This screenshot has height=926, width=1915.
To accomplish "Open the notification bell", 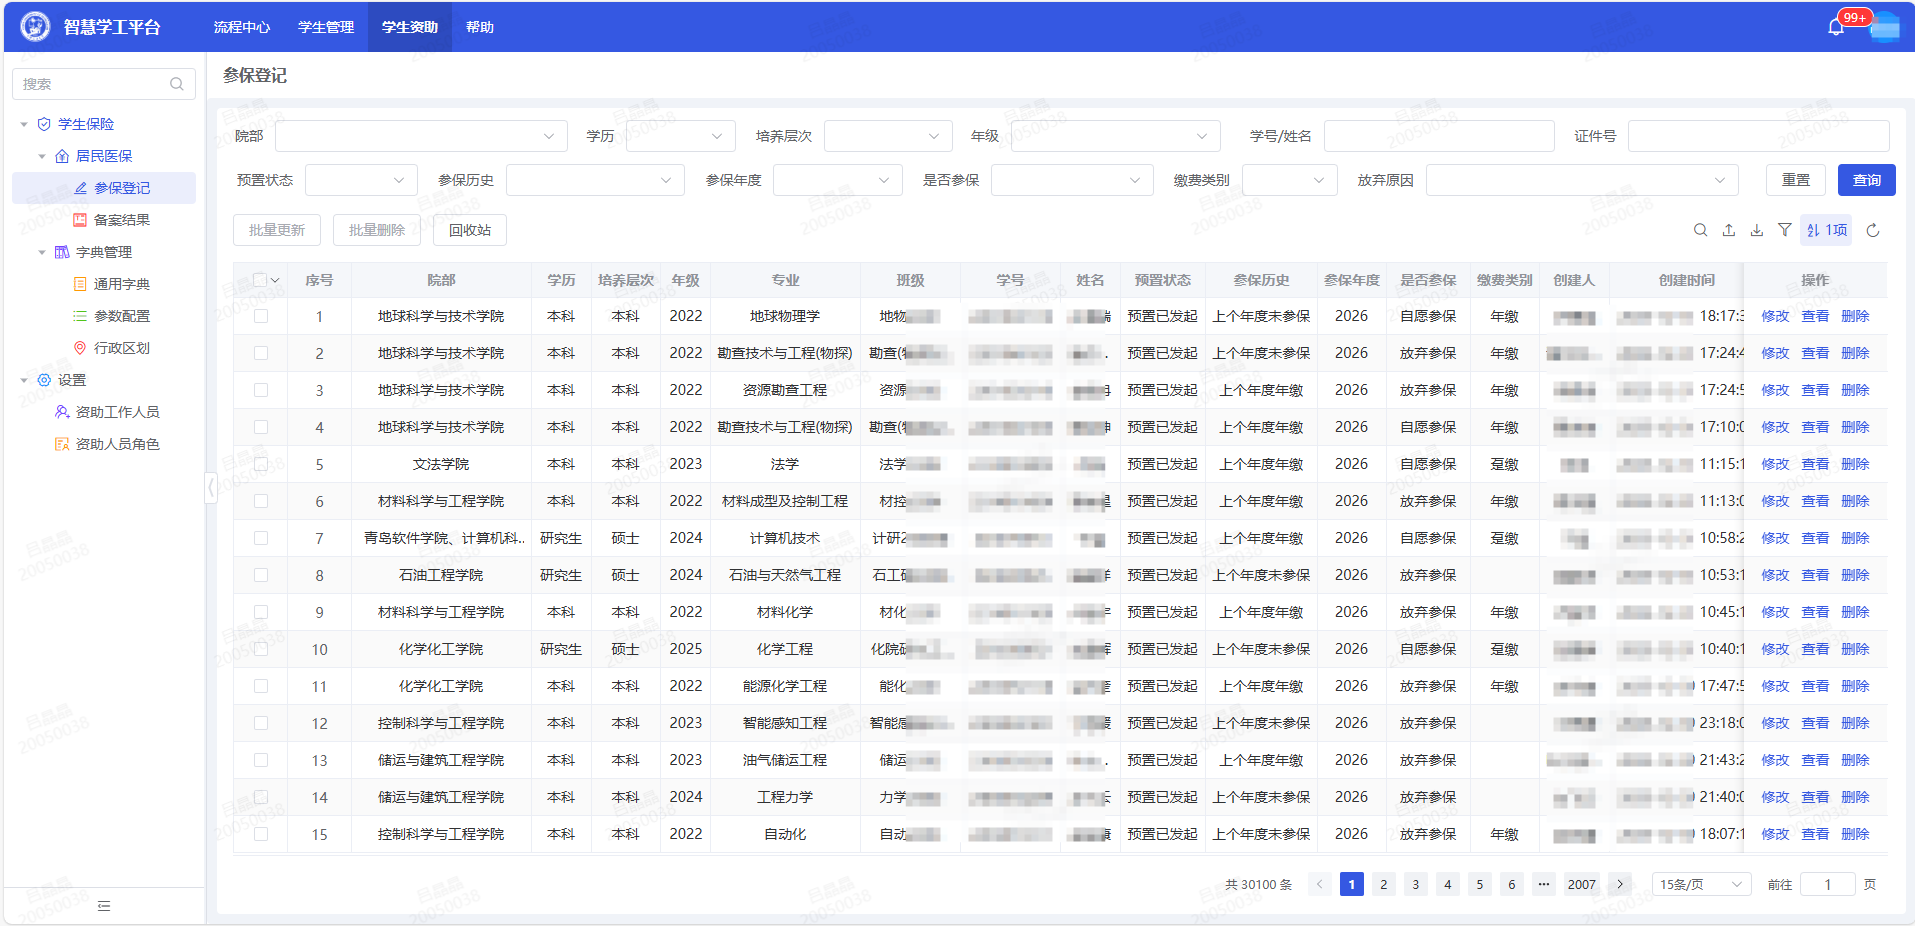I will pyautogui.click(x=1835, y=27).
